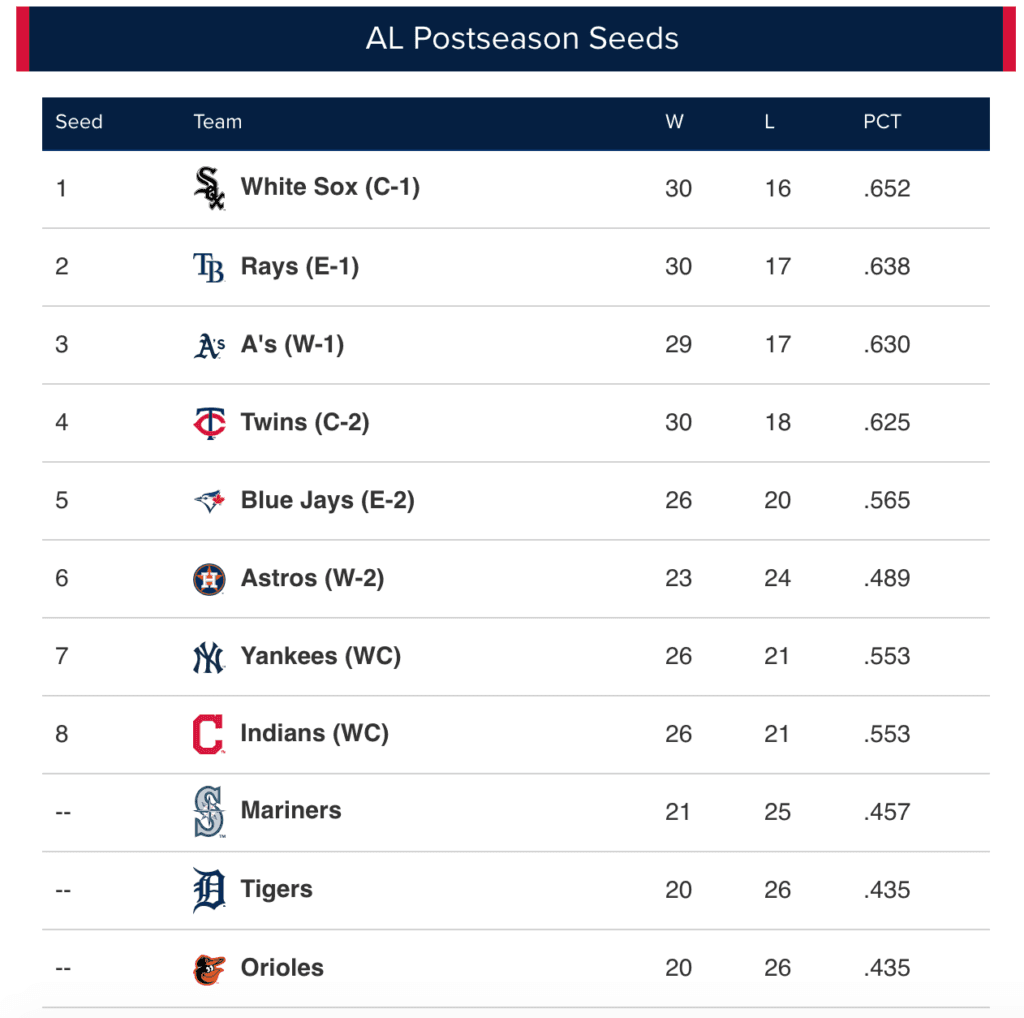Click the Twins TC logo
The image size is (1024, 1018).
(209, 423)
